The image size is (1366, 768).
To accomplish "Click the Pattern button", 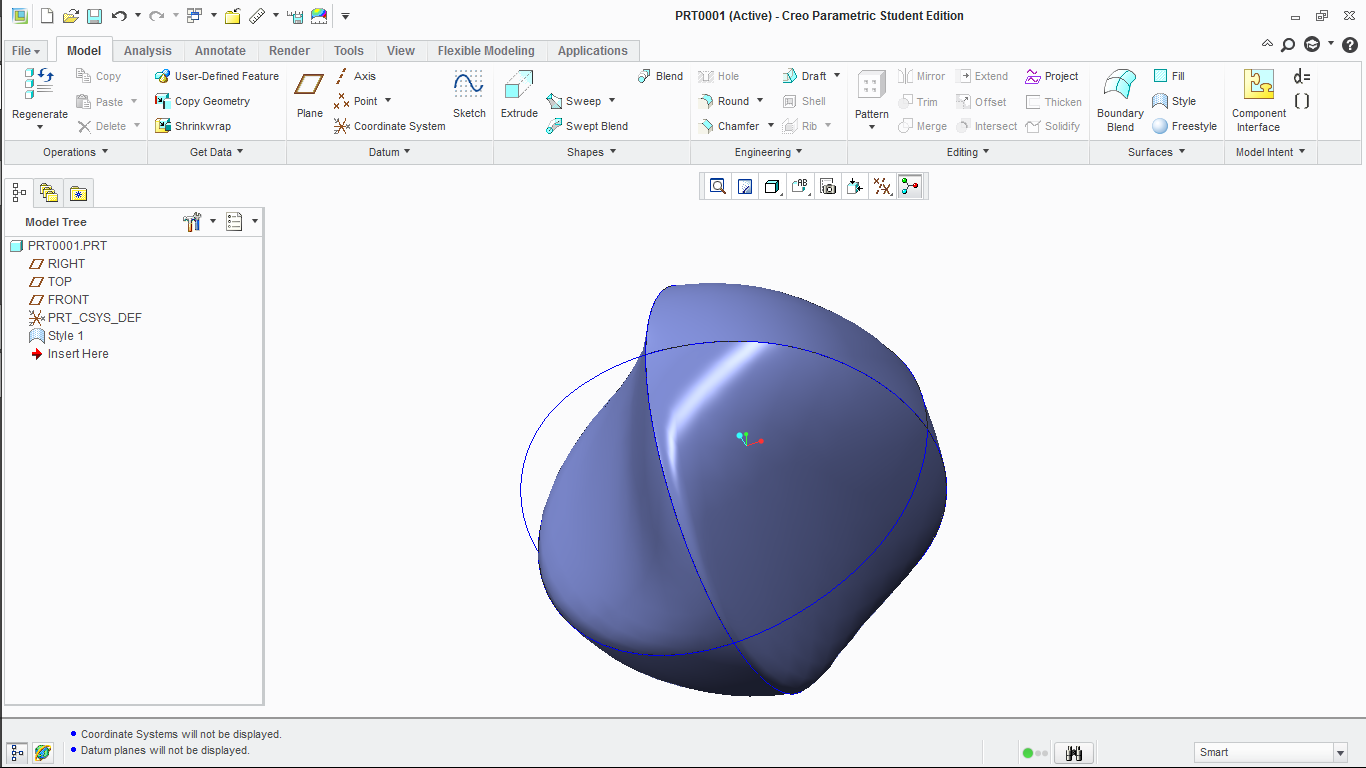I will click(872, 95).
